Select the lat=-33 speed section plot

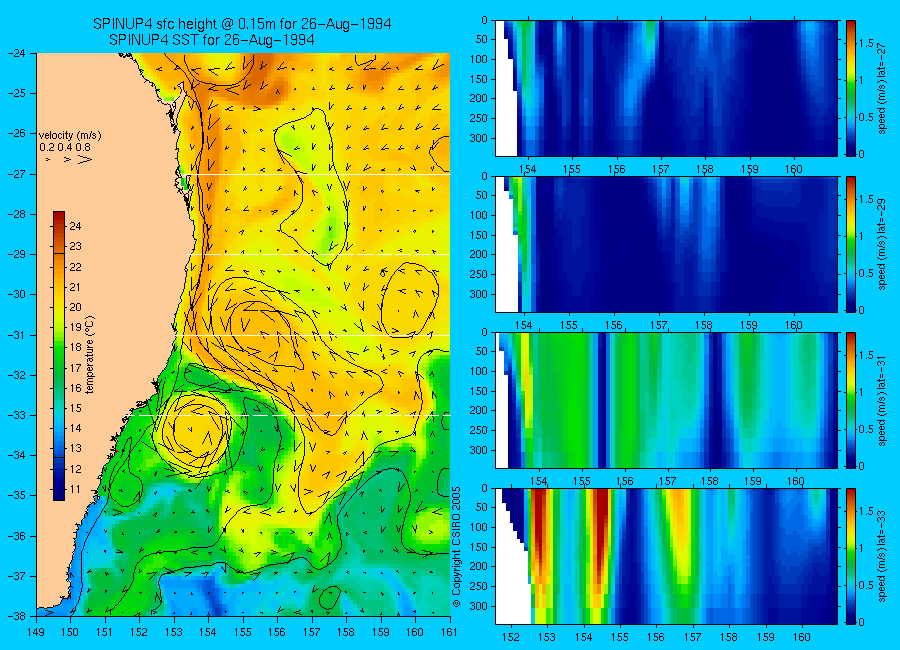[x=666, y=556]
